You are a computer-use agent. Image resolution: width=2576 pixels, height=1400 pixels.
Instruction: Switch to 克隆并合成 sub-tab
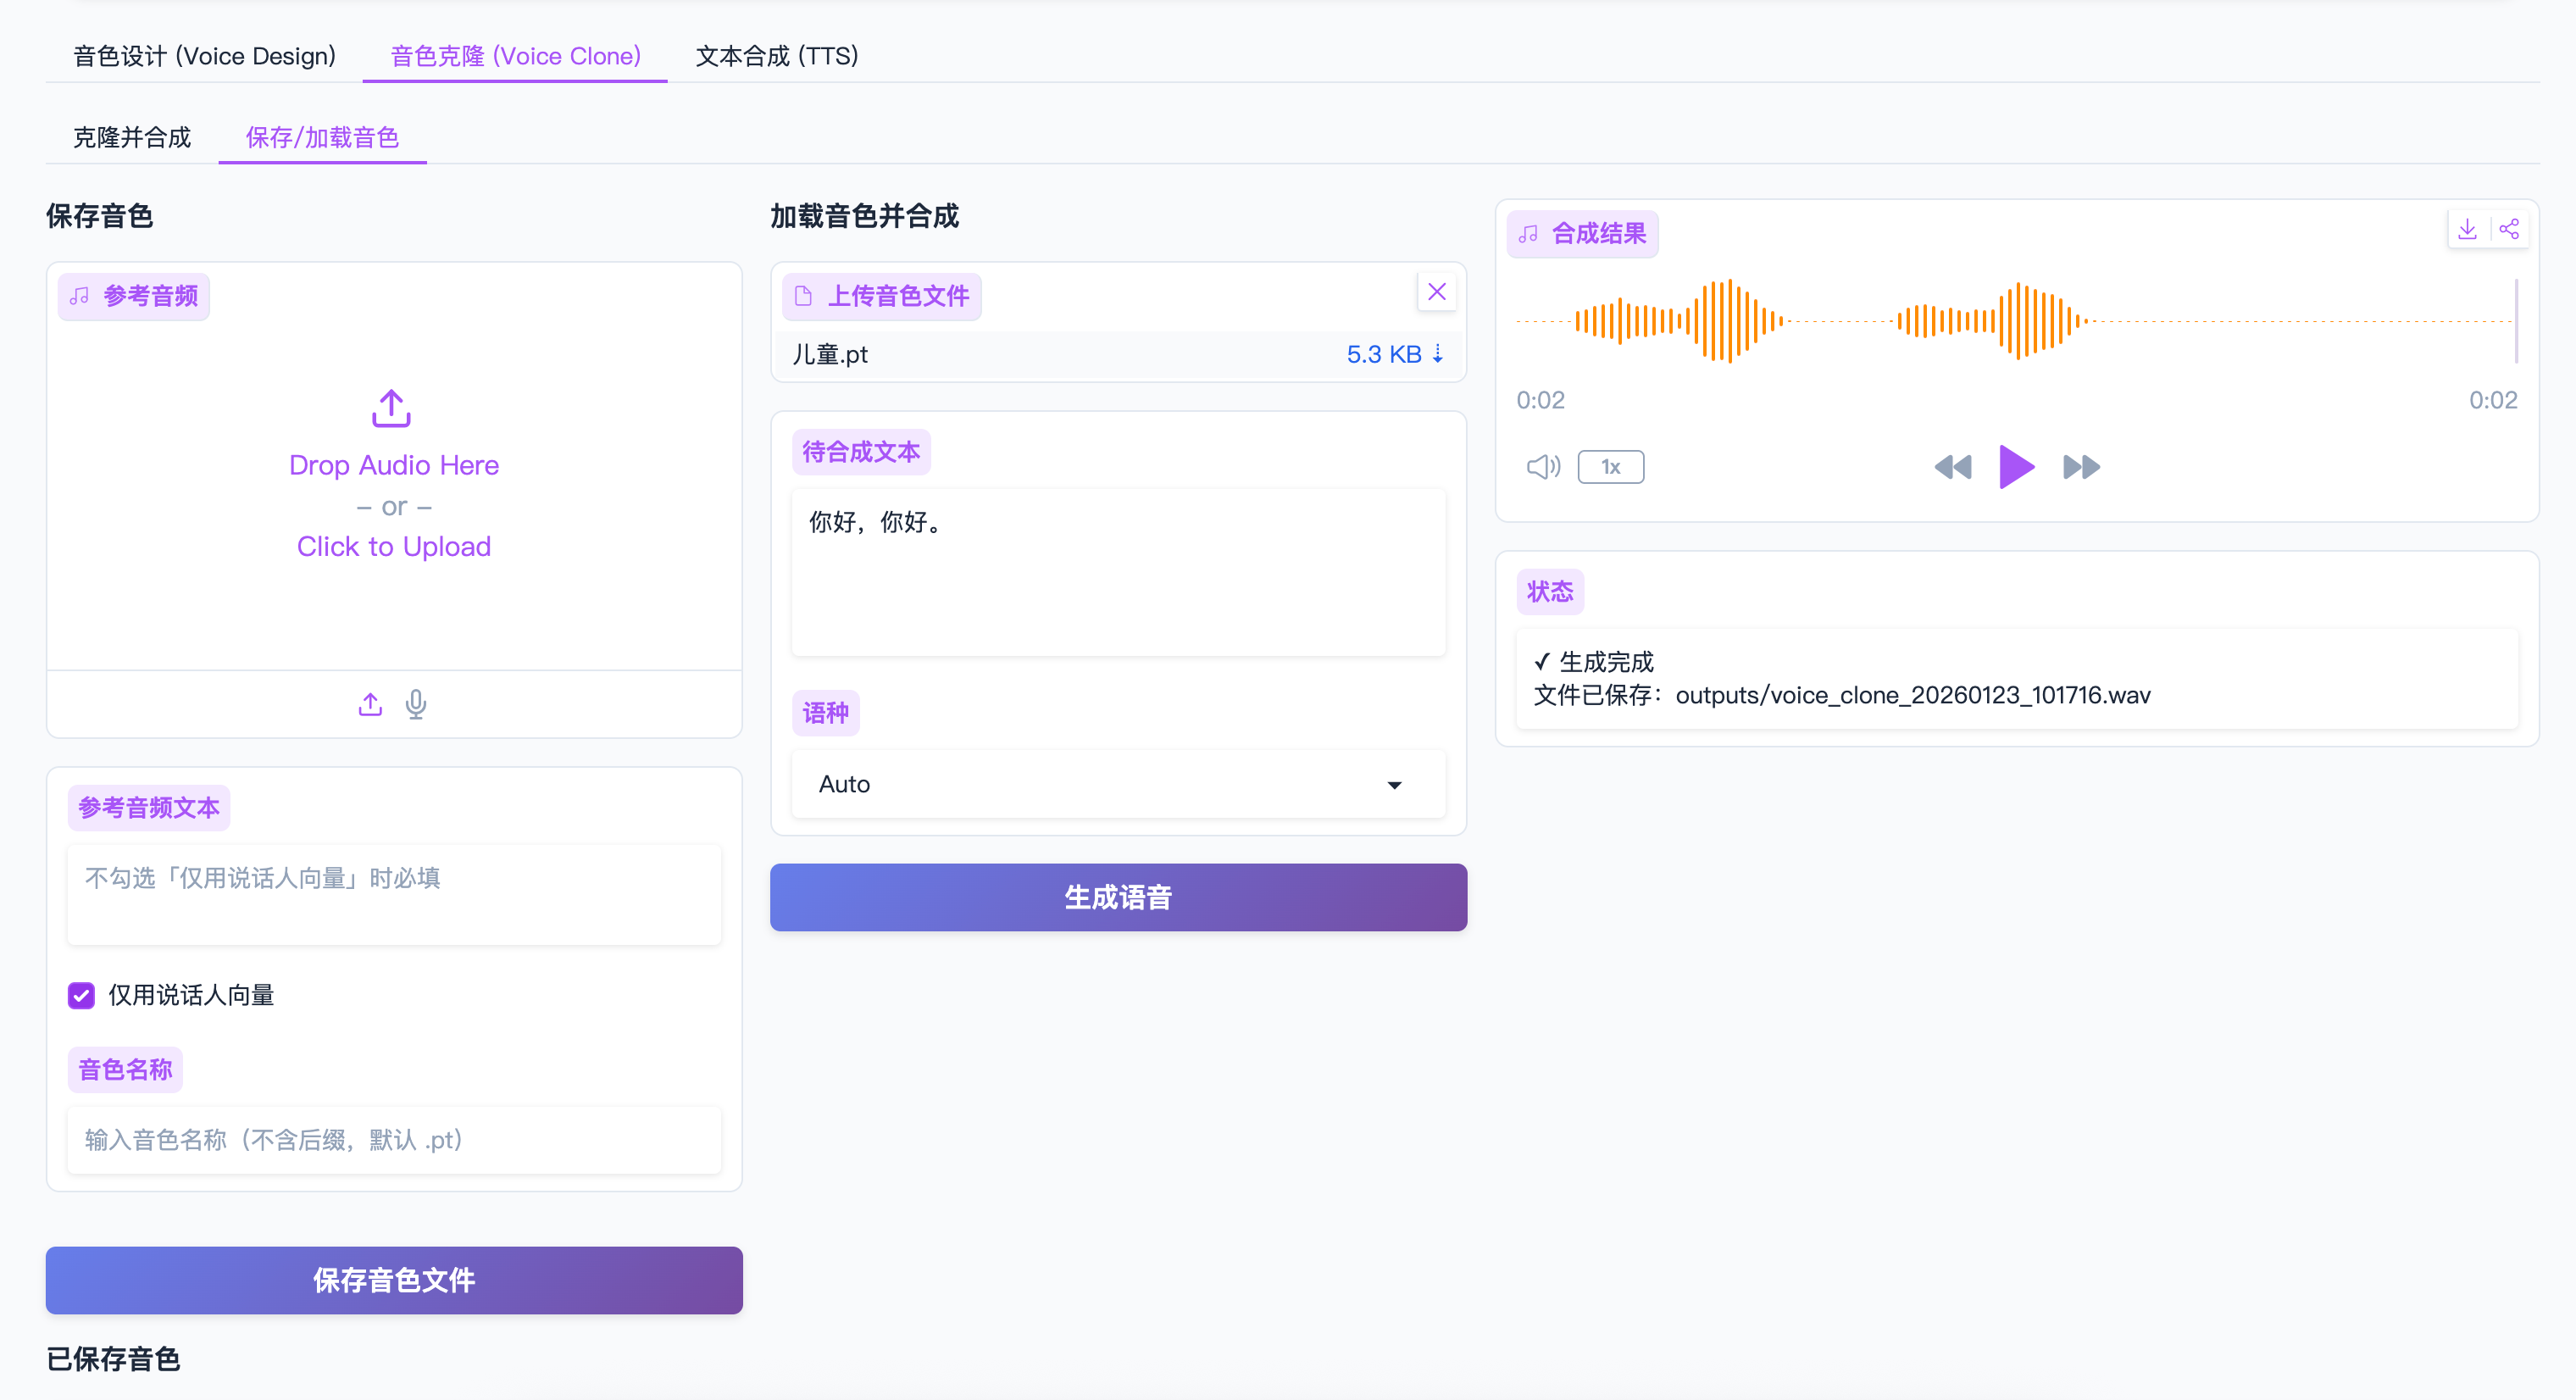pos(132,137)
